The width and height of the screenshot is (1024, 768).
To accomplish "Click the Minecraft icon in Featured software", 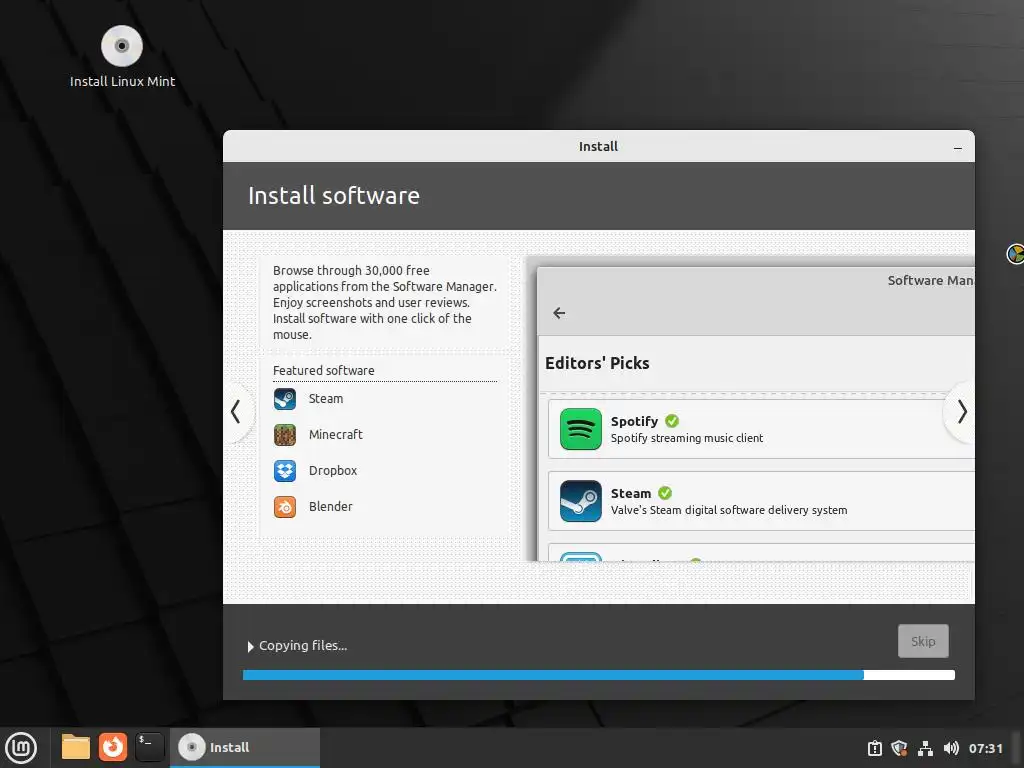I will [x=285, y=435].
